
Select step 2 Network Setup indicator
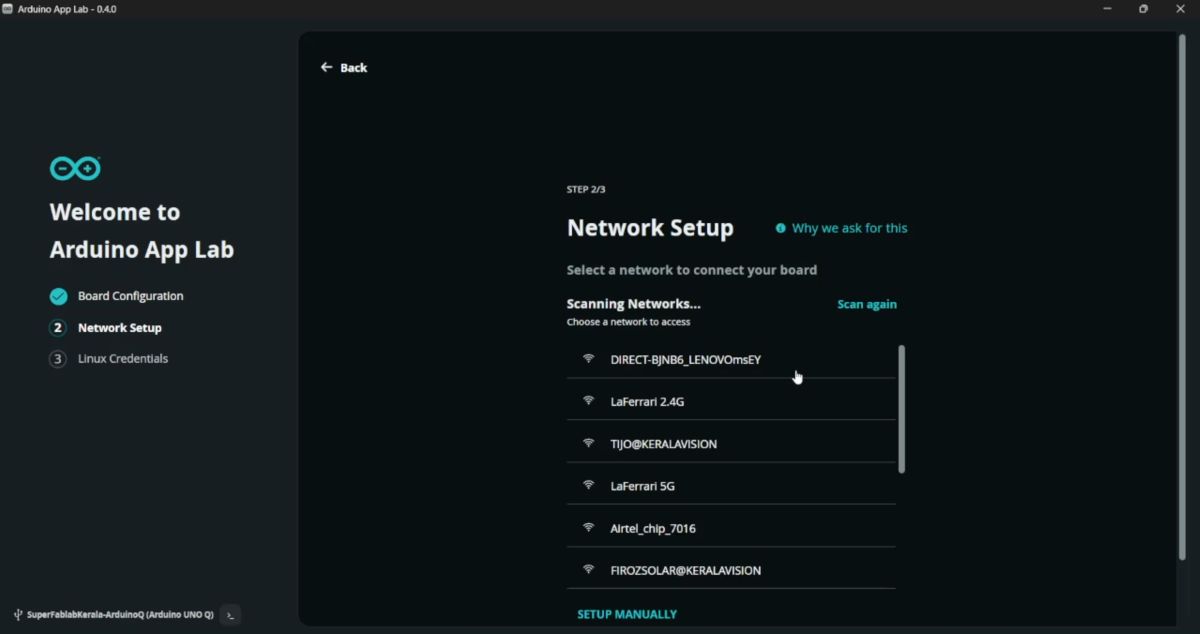(57, 327)
